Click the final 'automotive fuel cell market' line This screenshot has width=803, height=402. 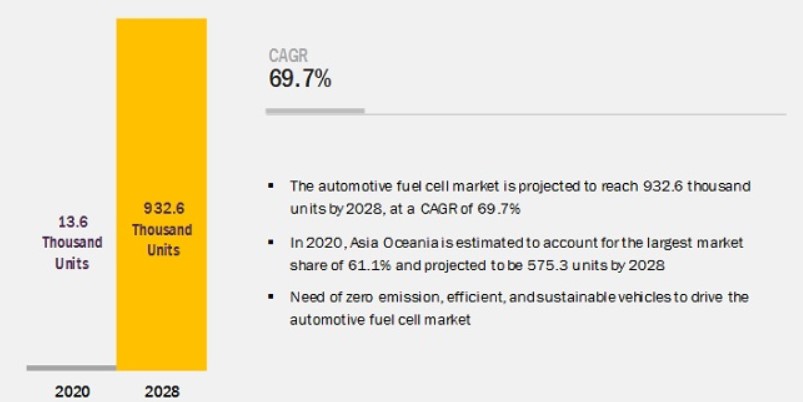point(380,320)
